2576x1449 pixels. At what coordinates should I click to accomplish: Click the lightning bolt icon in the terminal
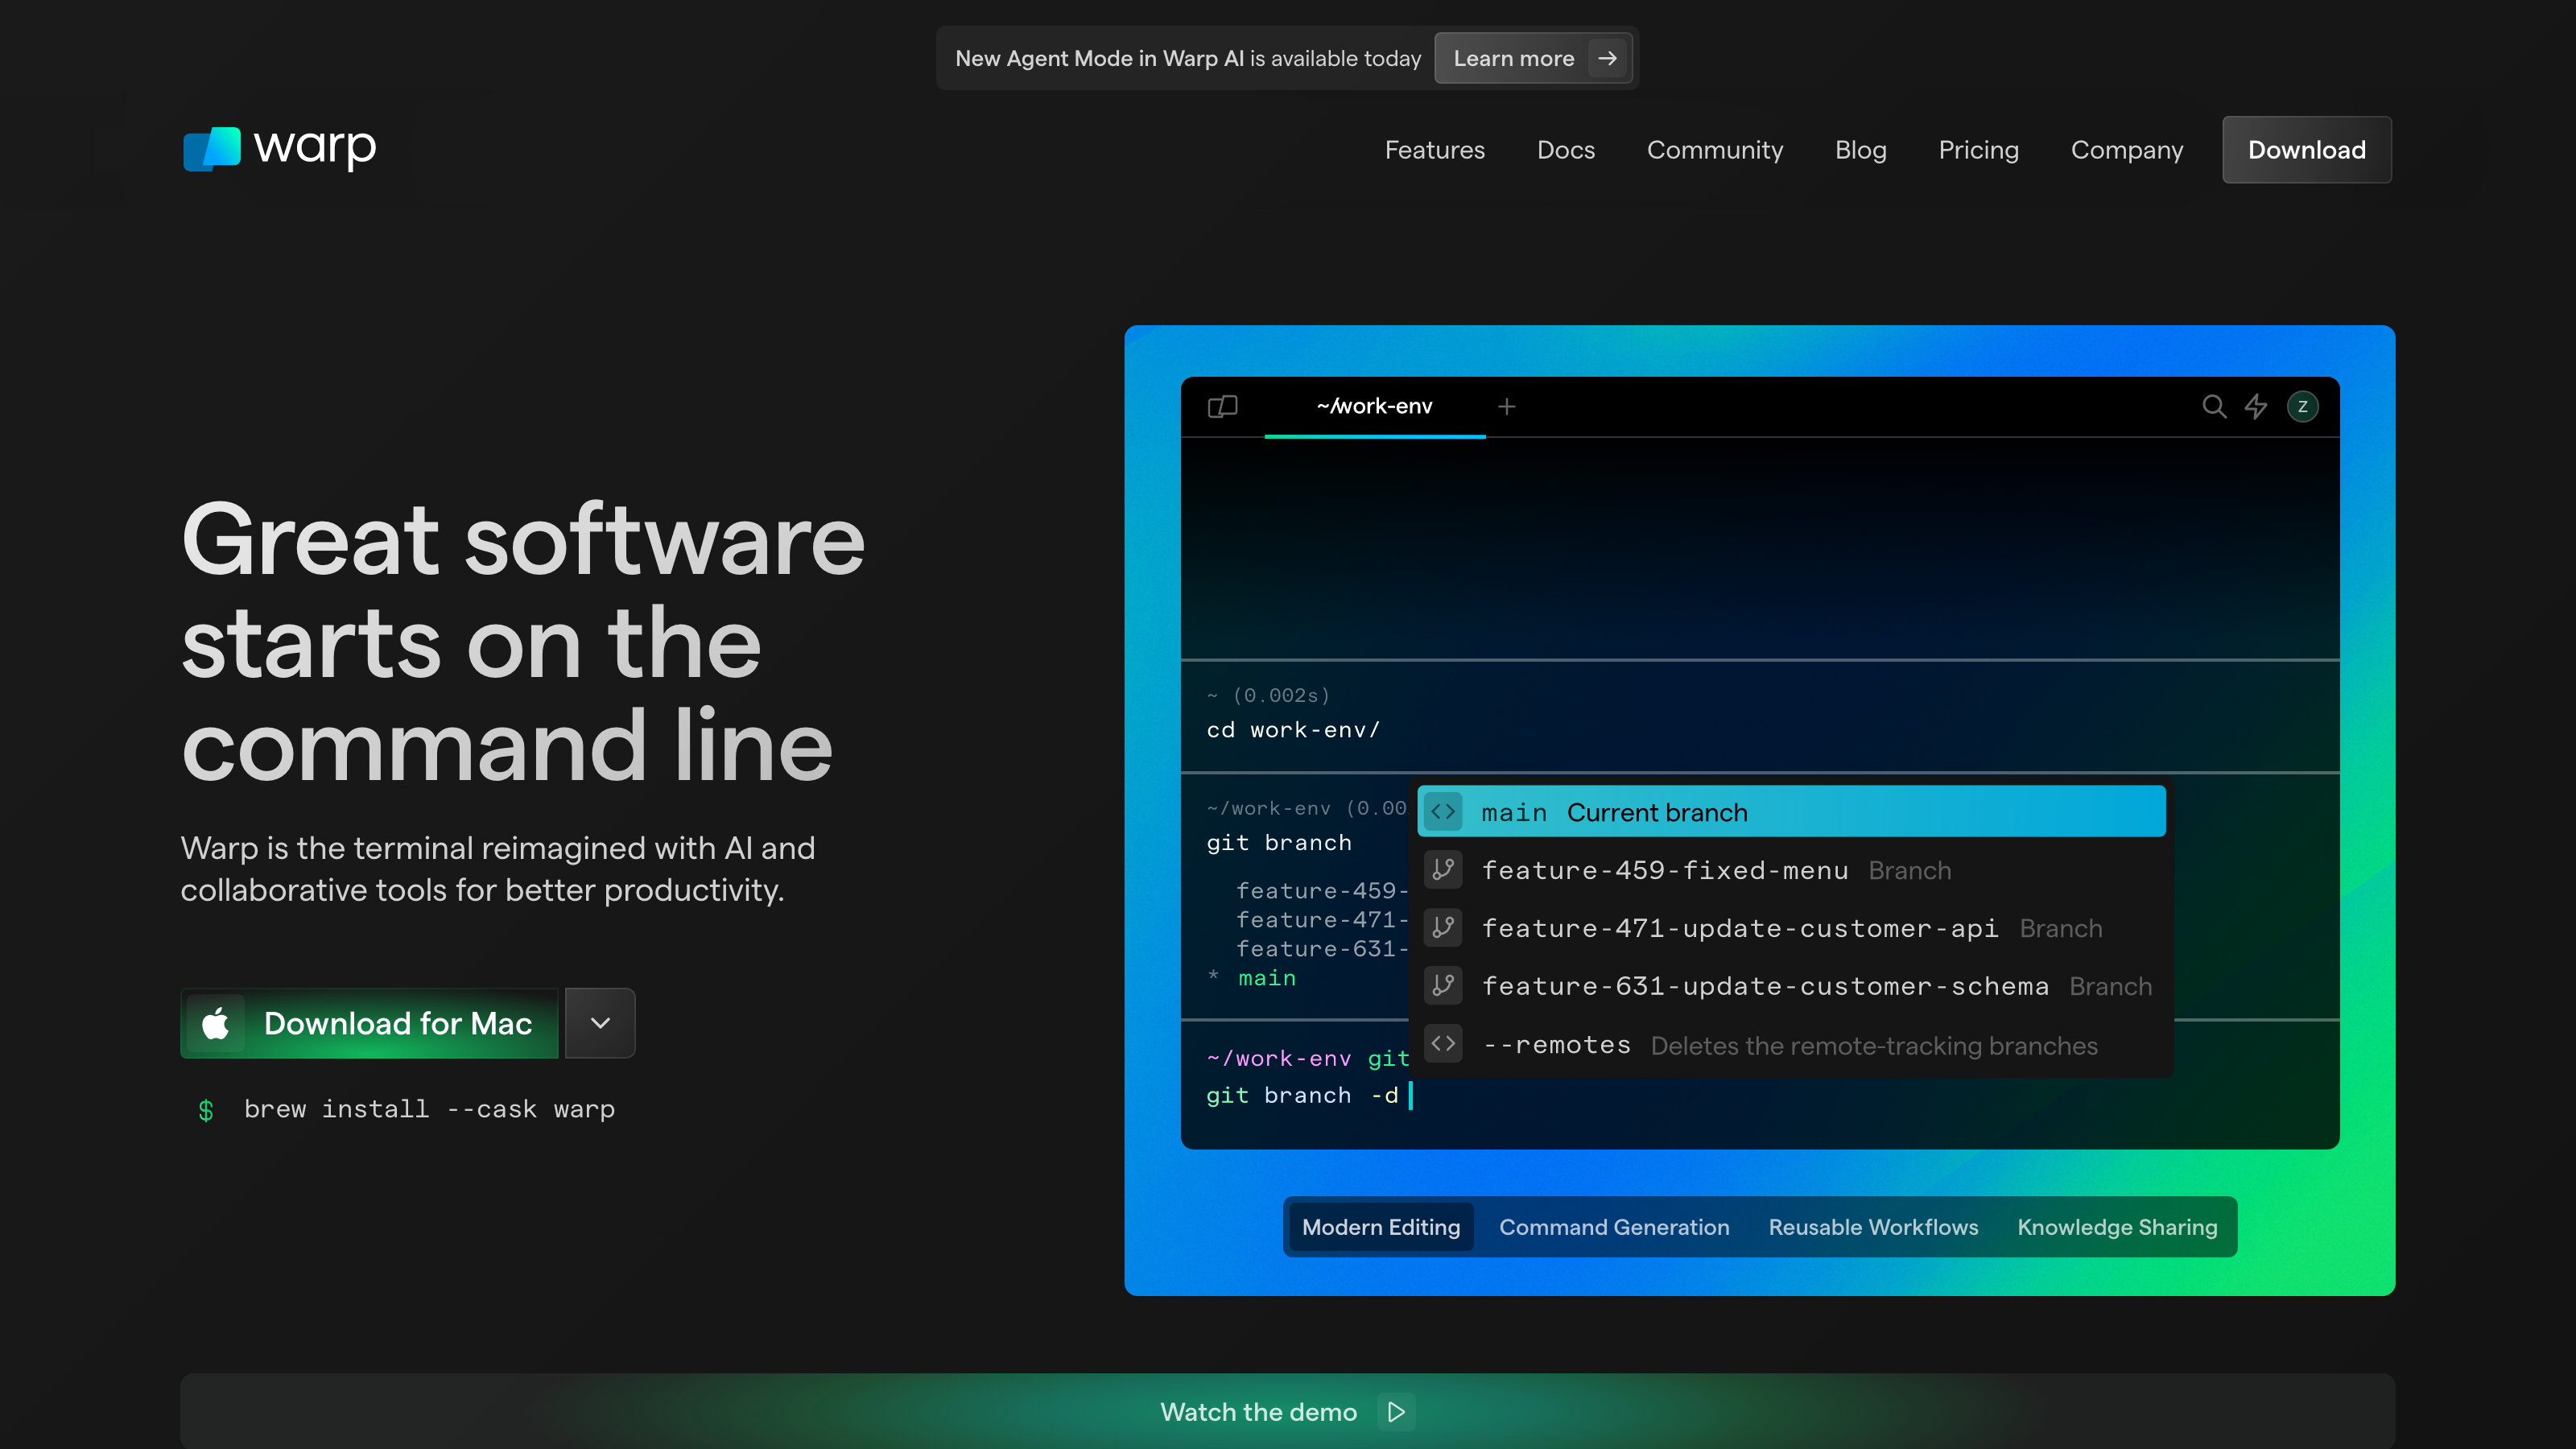pyautogui.click(x=2256, y=406)
